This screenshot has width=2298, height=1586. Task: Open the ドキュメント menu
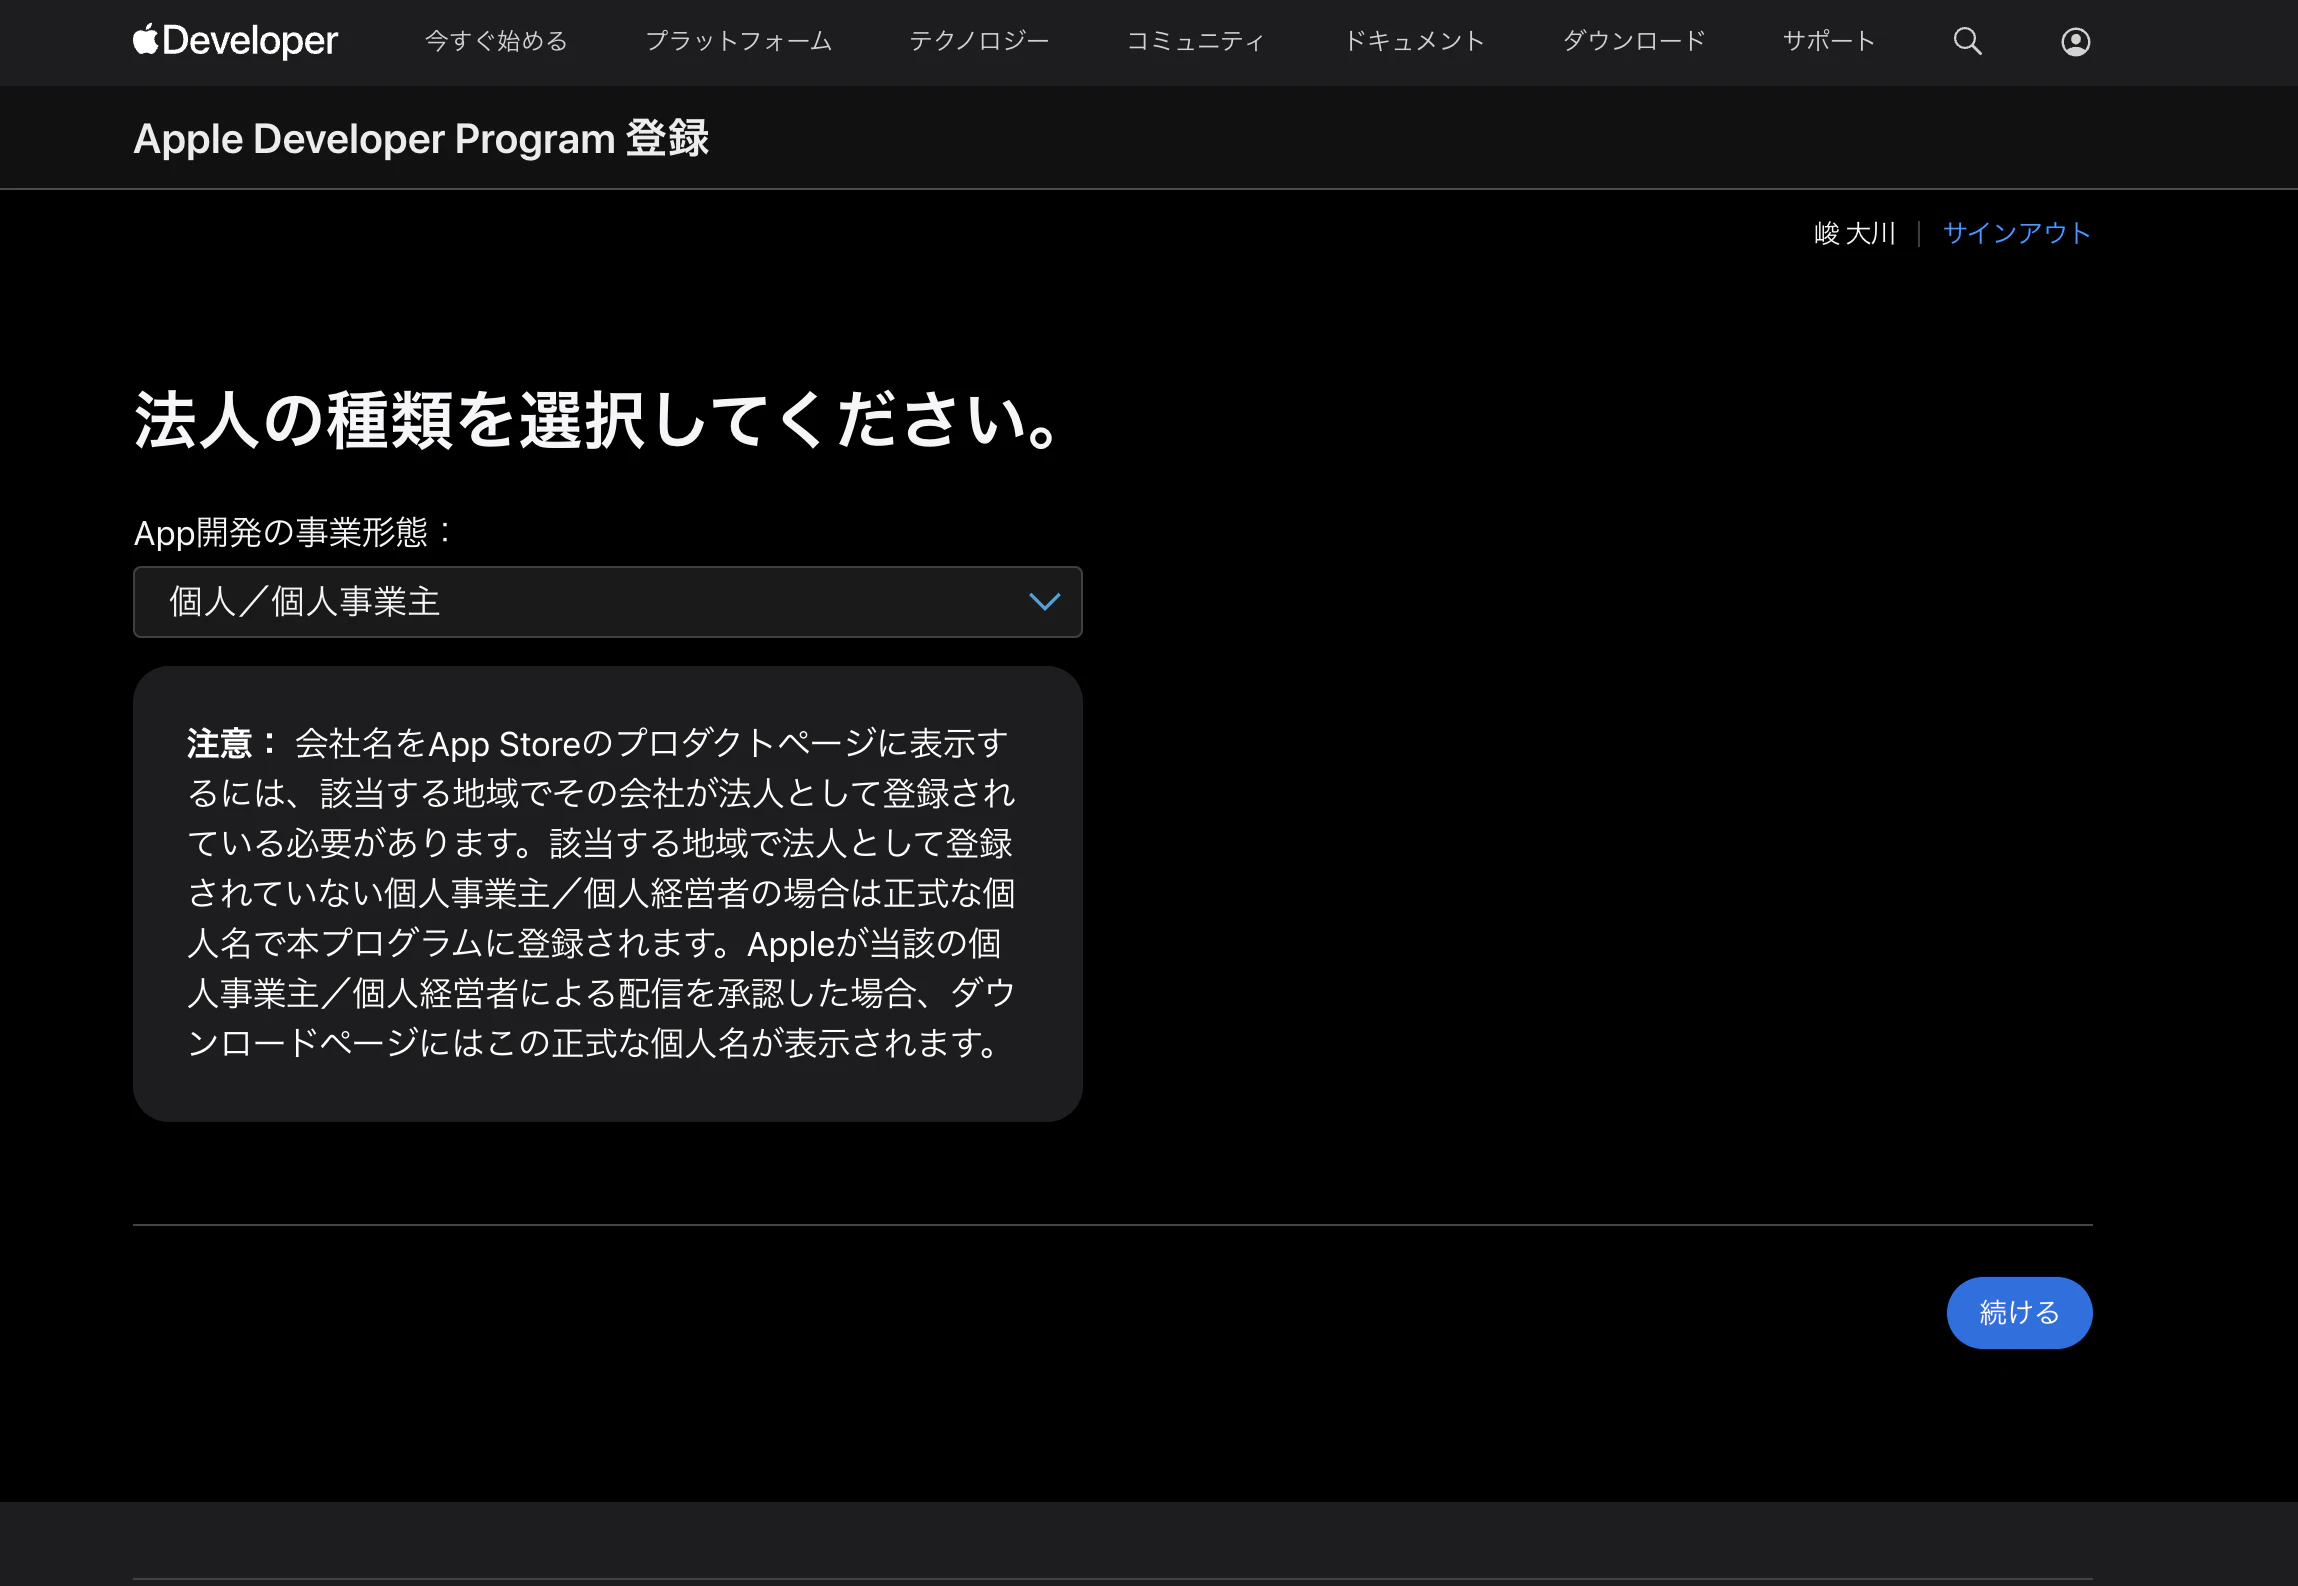(1414, 41)
